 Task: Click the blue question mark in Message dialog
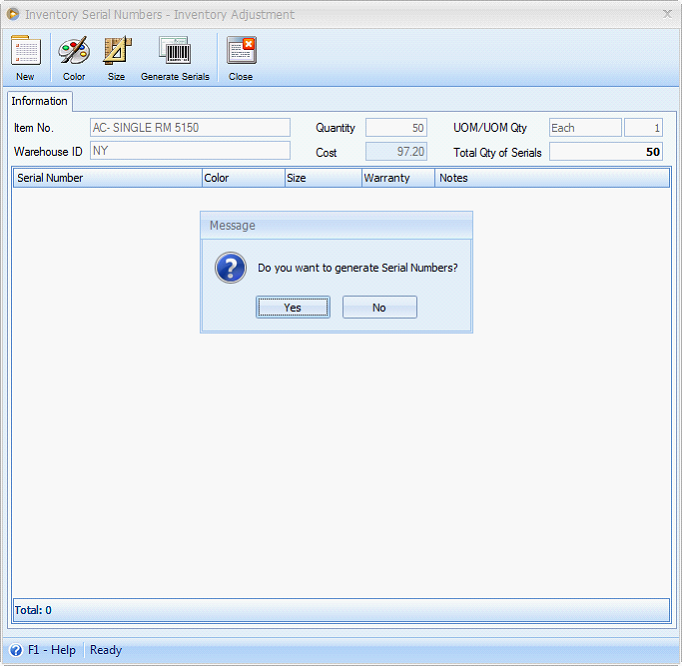click(230, 268)
